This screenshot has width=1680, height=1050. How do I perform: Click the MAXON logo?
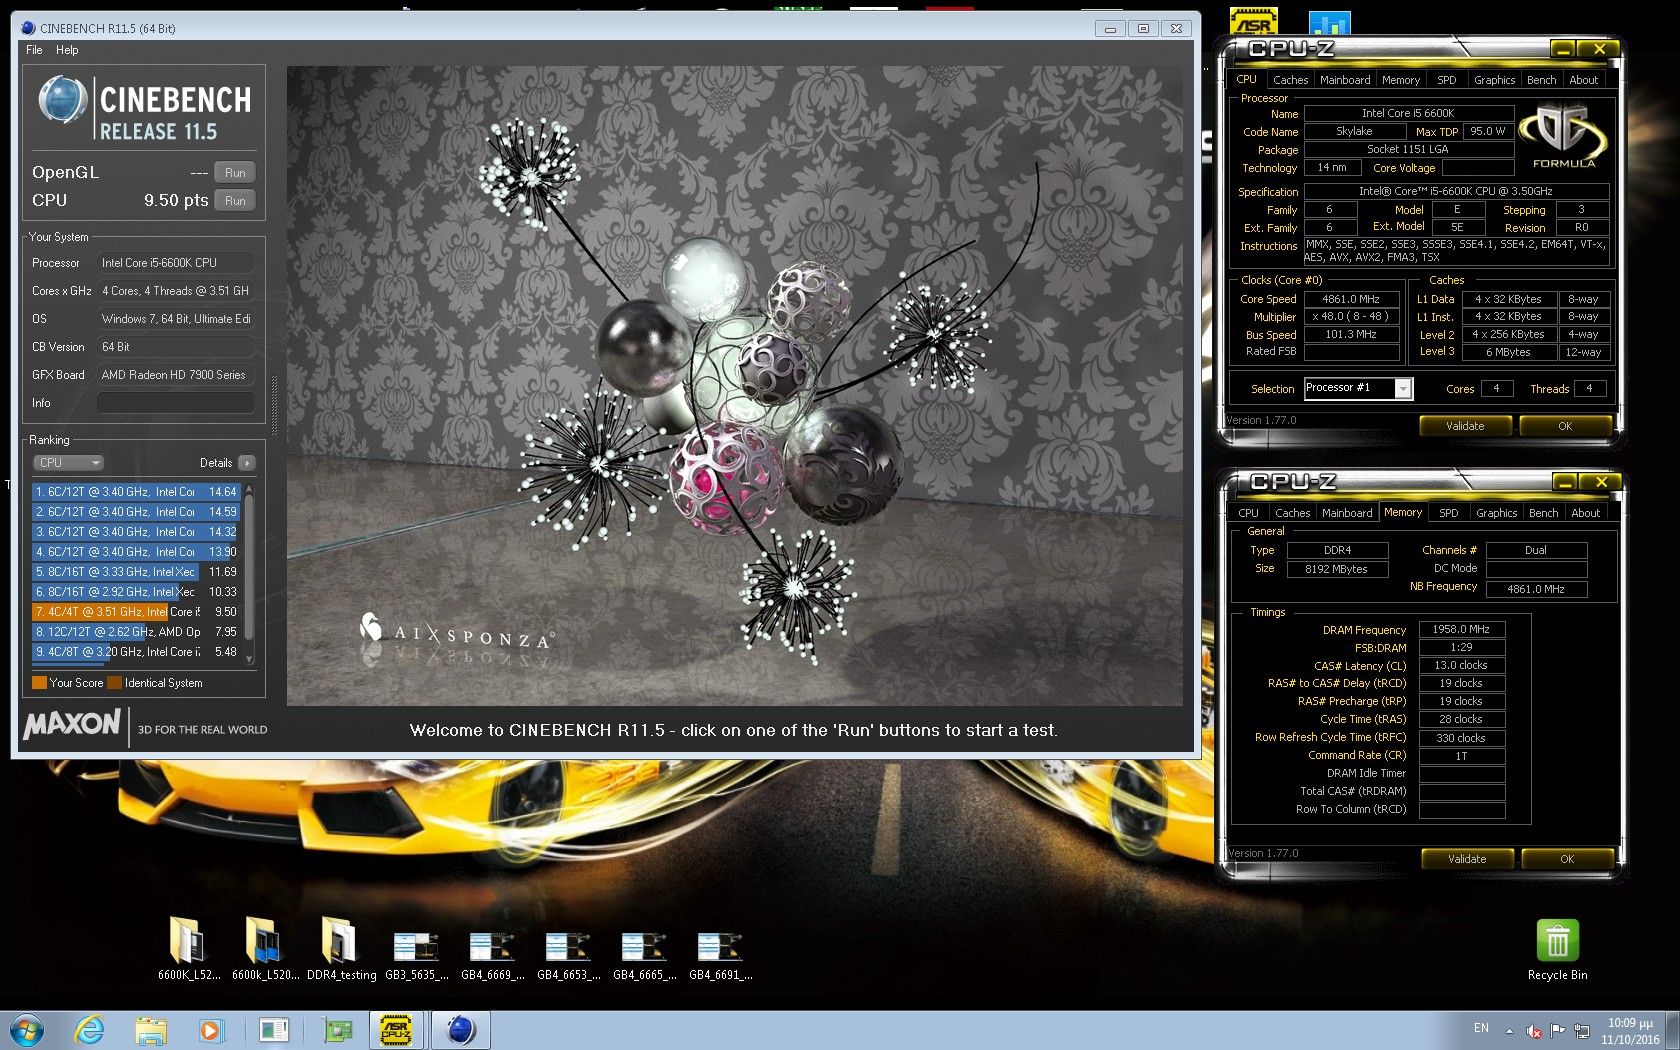point(72,724)
